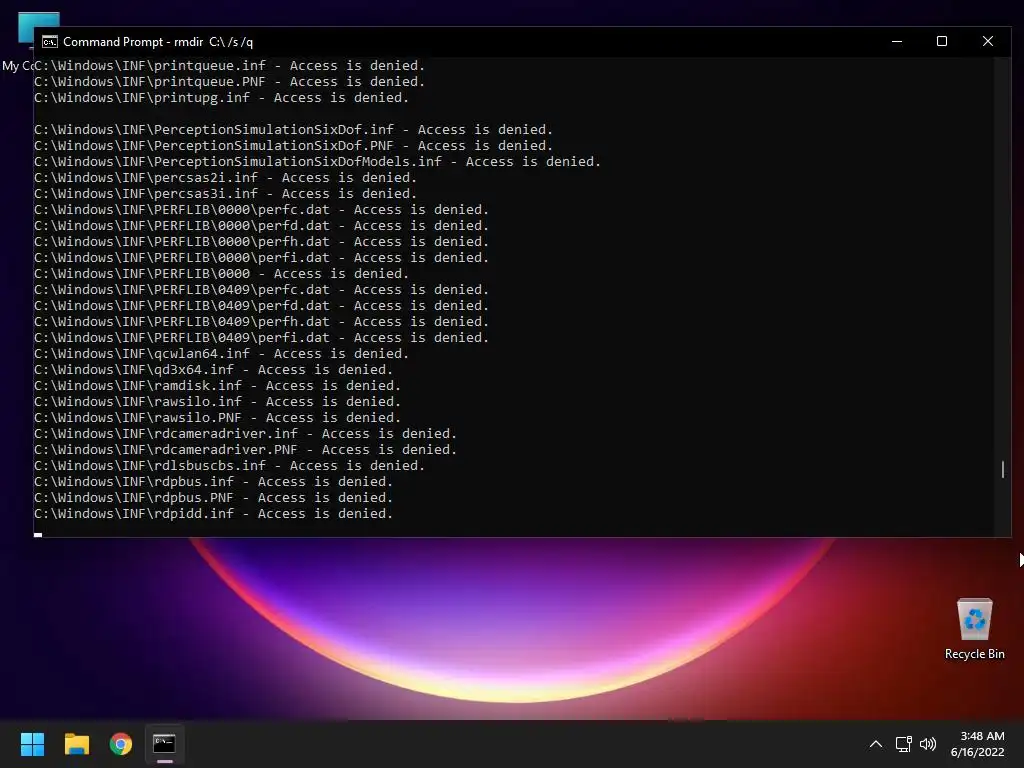Click the rdlsbuscbs.inf output line
1024x768 pixels.
tap(229, 466)
